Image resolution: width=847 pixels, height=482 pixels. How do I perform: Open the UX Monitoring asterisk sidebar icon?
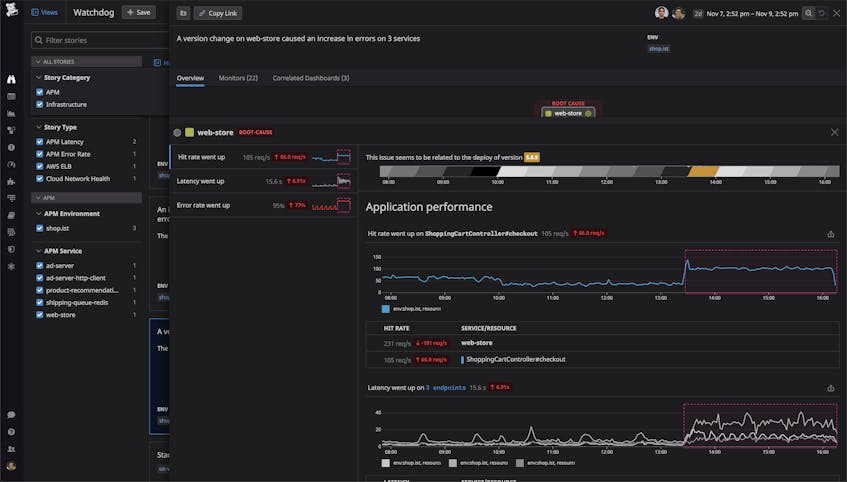(11, 266)
